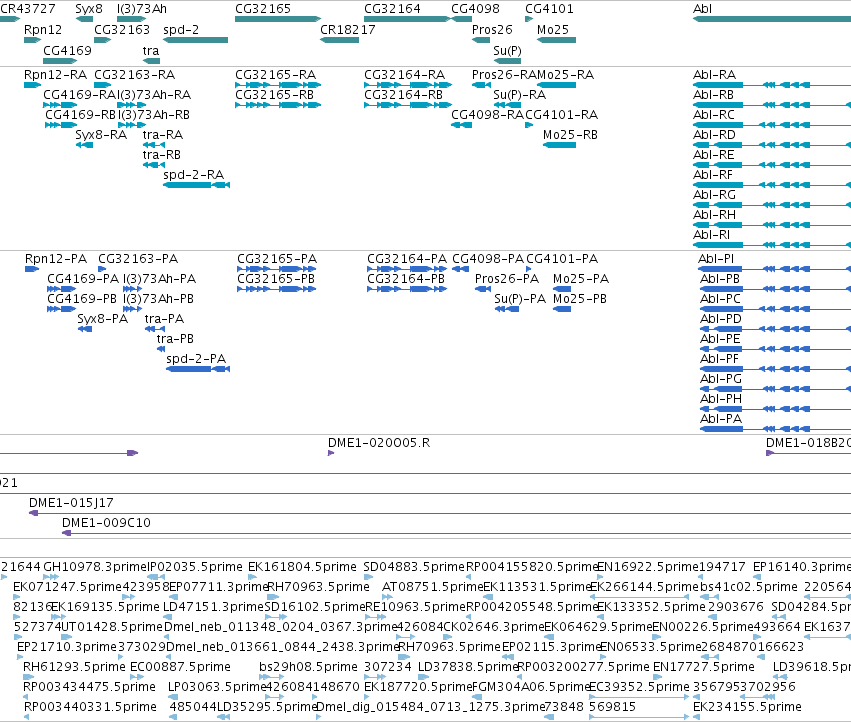The height and width of the screenshot is (722, 851).
Task: Click the Abl gene label
Action: [x=702, y=9]
